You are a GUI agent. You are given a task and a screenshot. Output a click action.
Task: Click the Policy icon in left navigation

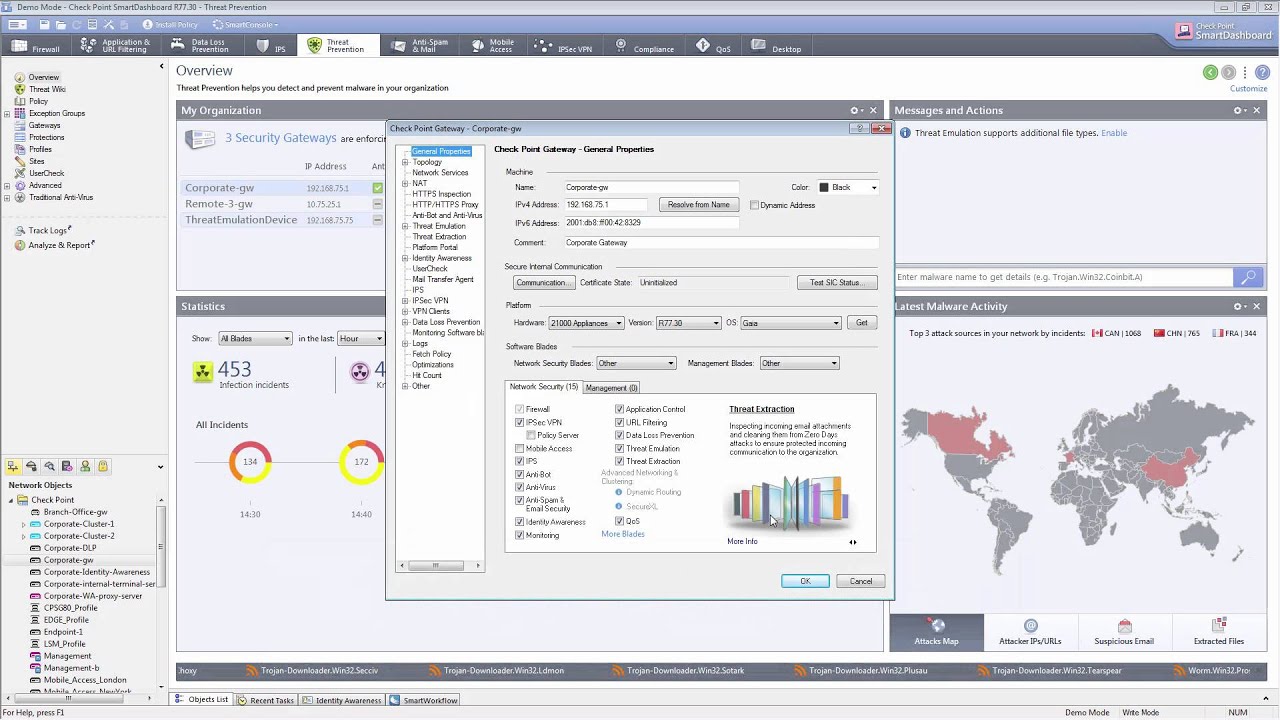(19, 101)
